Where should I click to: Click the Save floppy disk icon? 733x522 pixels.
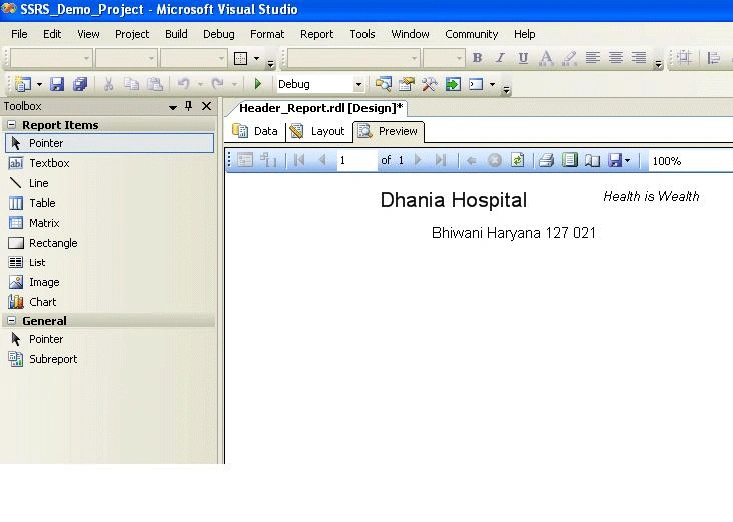(57, 84)
